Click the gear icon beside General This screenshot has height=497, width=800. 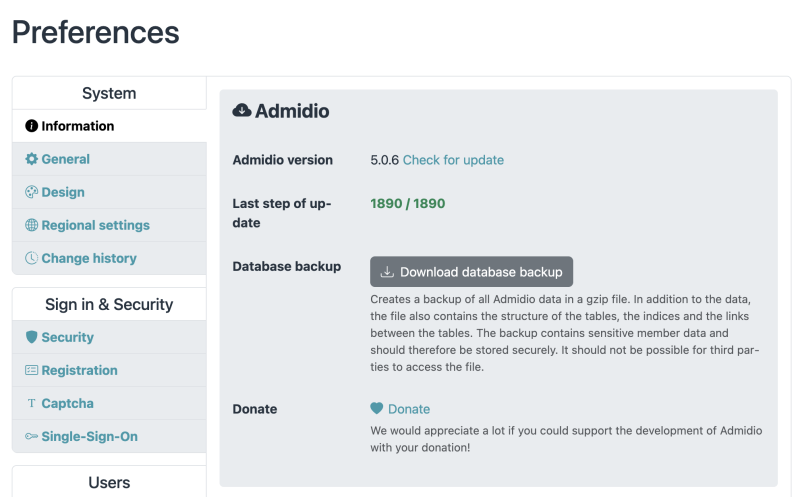(x=32, y=159)
